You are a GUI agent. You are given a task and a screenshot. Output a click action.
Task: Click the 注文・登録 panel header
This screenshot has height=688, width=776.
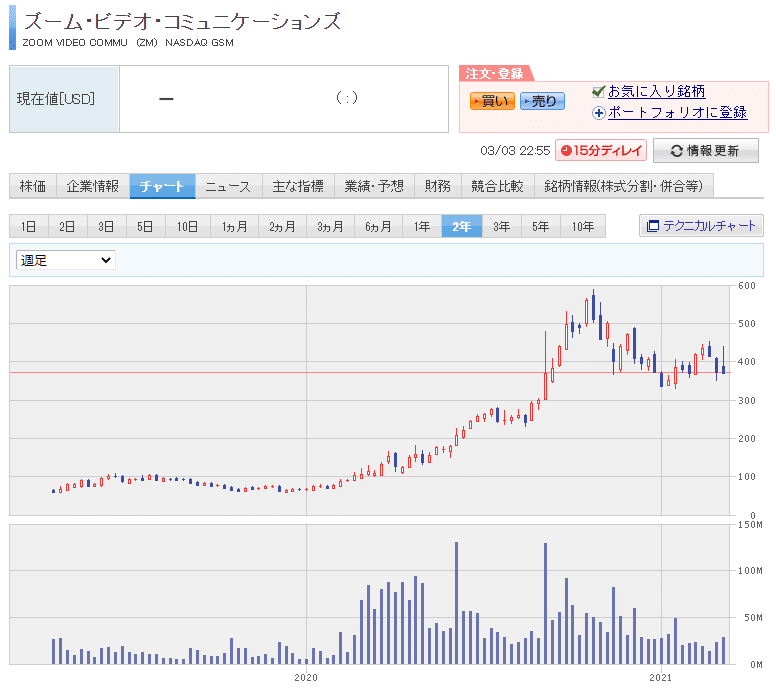[495, 73]
